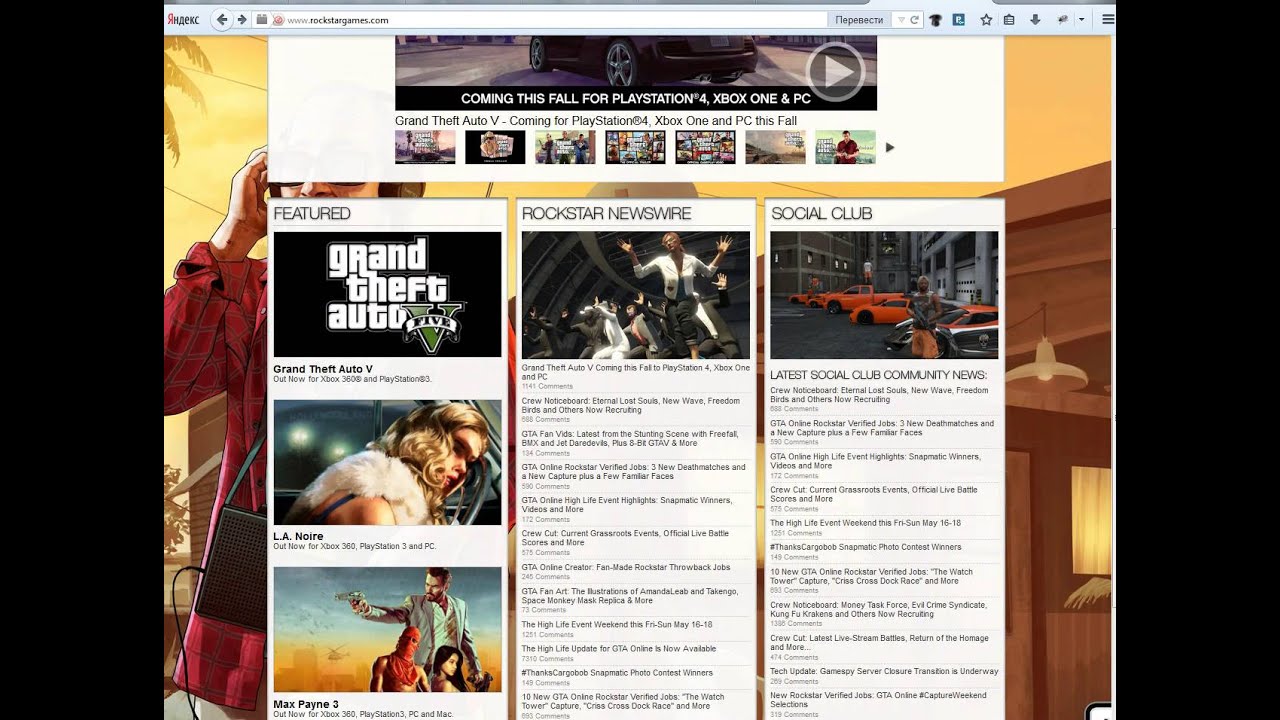Viewport: 1280px width, 720px height.
Task: Expand the toolbar extension dropdown arrow
Action: coord(1081,19)
